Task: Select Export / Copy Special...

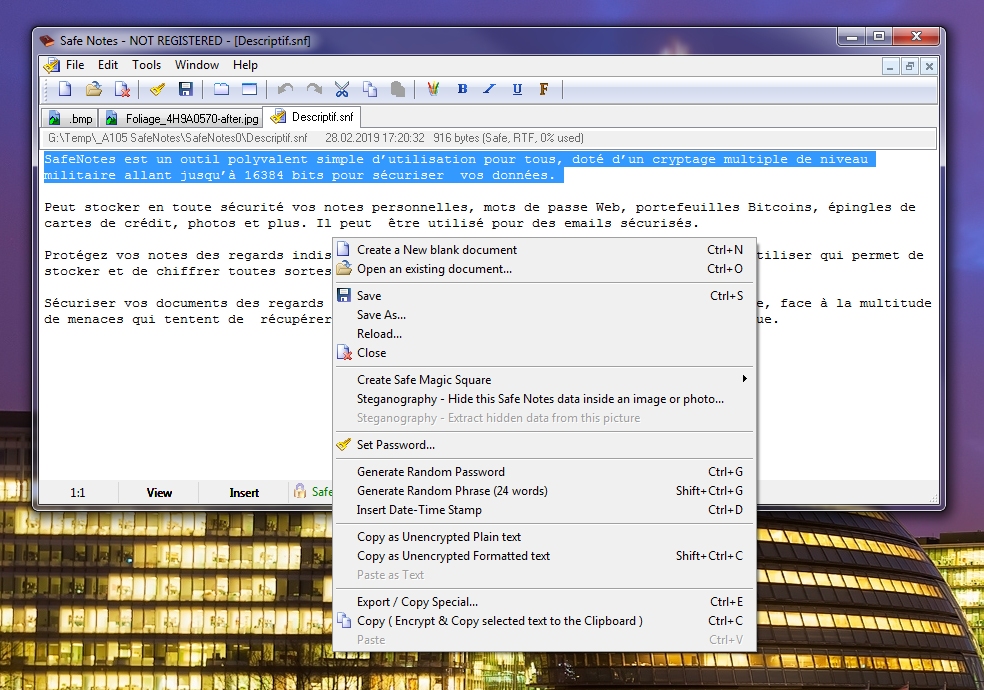Action: [544, 602]
